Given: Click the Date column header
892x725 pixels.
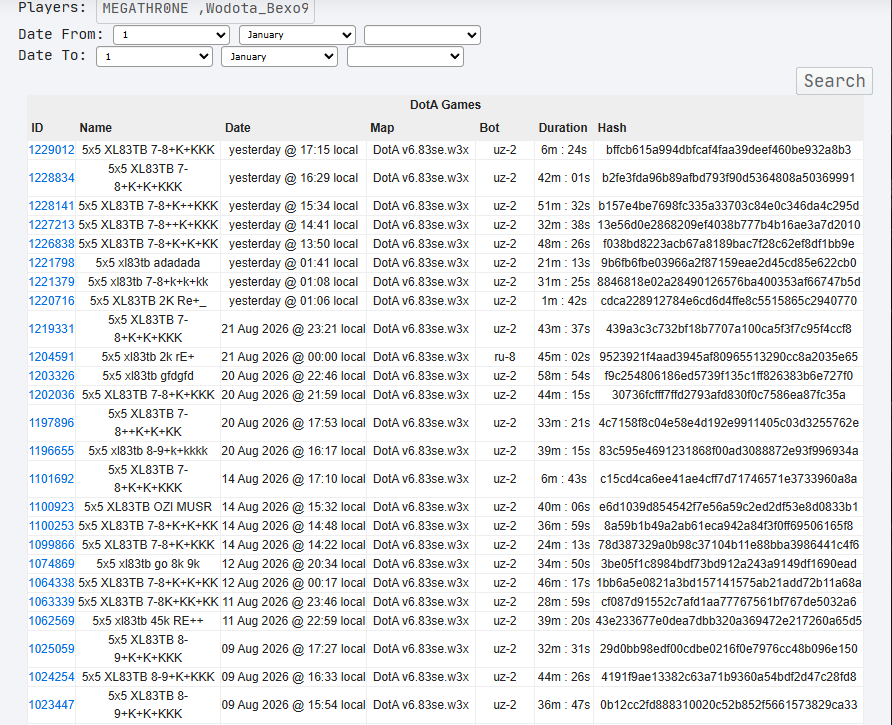Looking at the screenshot, I should click(x=237, y=127).
